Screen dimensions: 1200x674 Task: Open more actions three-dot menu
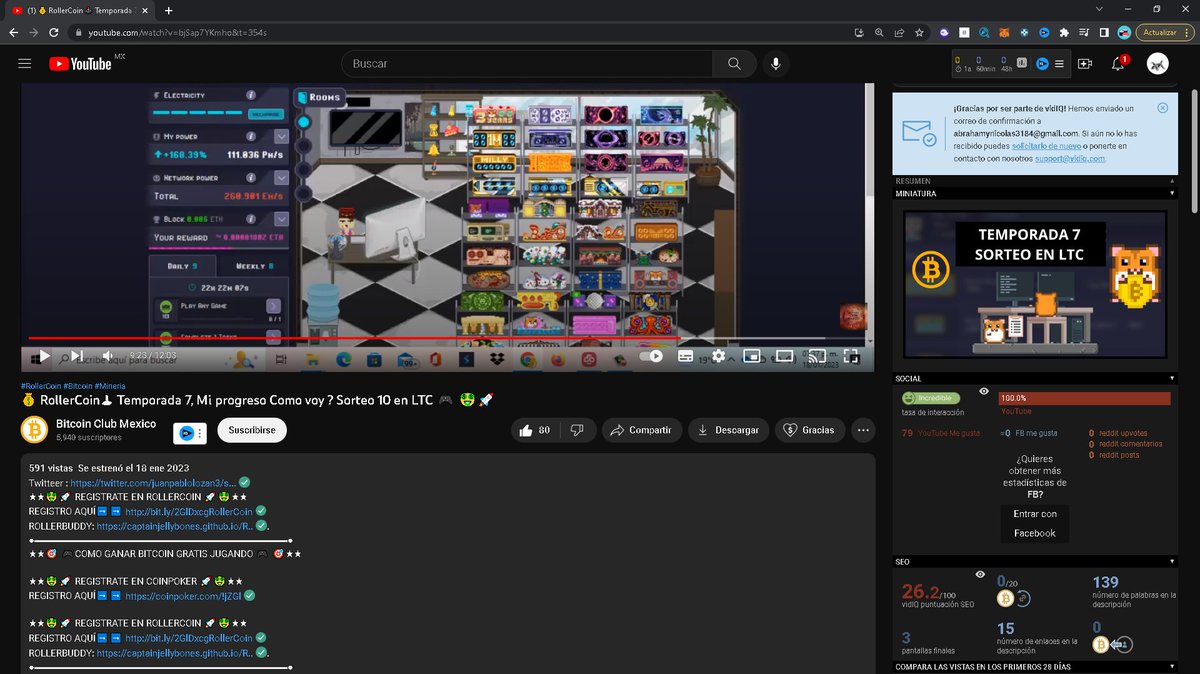(x=863, y=430)
